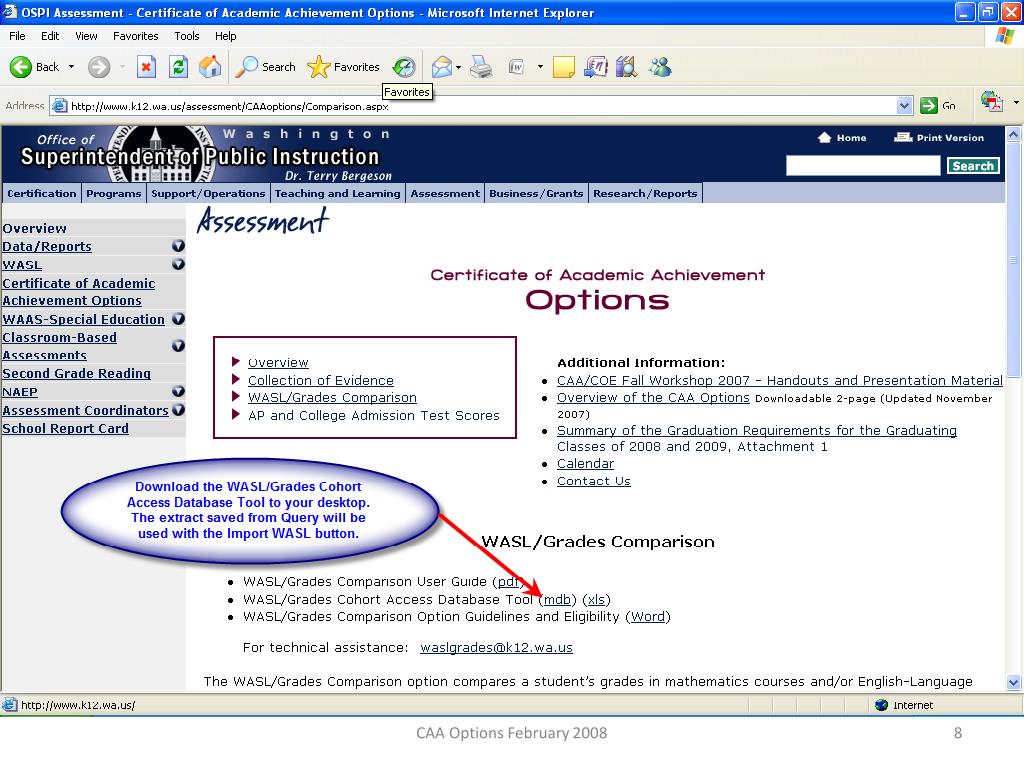The height and width of the screenshot is (768, 1024).
Task: Open the toolbar options chevron at far right
Action: click(1016, 103)
